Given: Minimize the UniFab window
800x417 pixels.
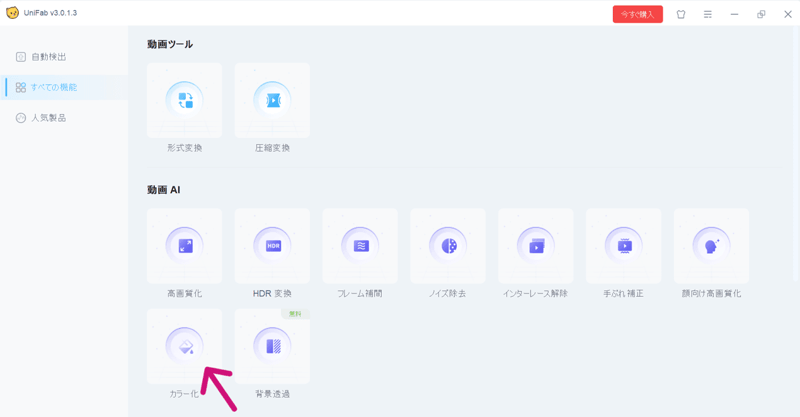Looking at the screenshot, I should click(x=734, y=14).
